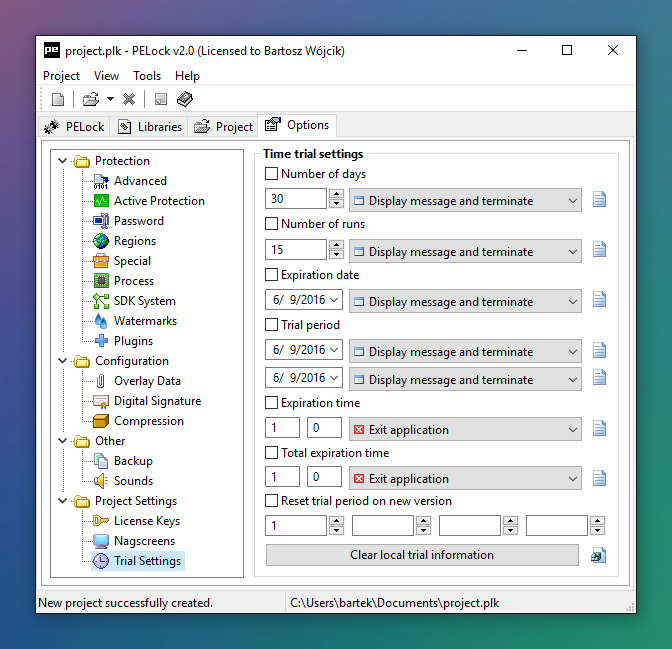Decrease number of runs spinner down arrow
The height and width of the screenshot is (649, 672).
pyautogui.click(x=336, y=255)
